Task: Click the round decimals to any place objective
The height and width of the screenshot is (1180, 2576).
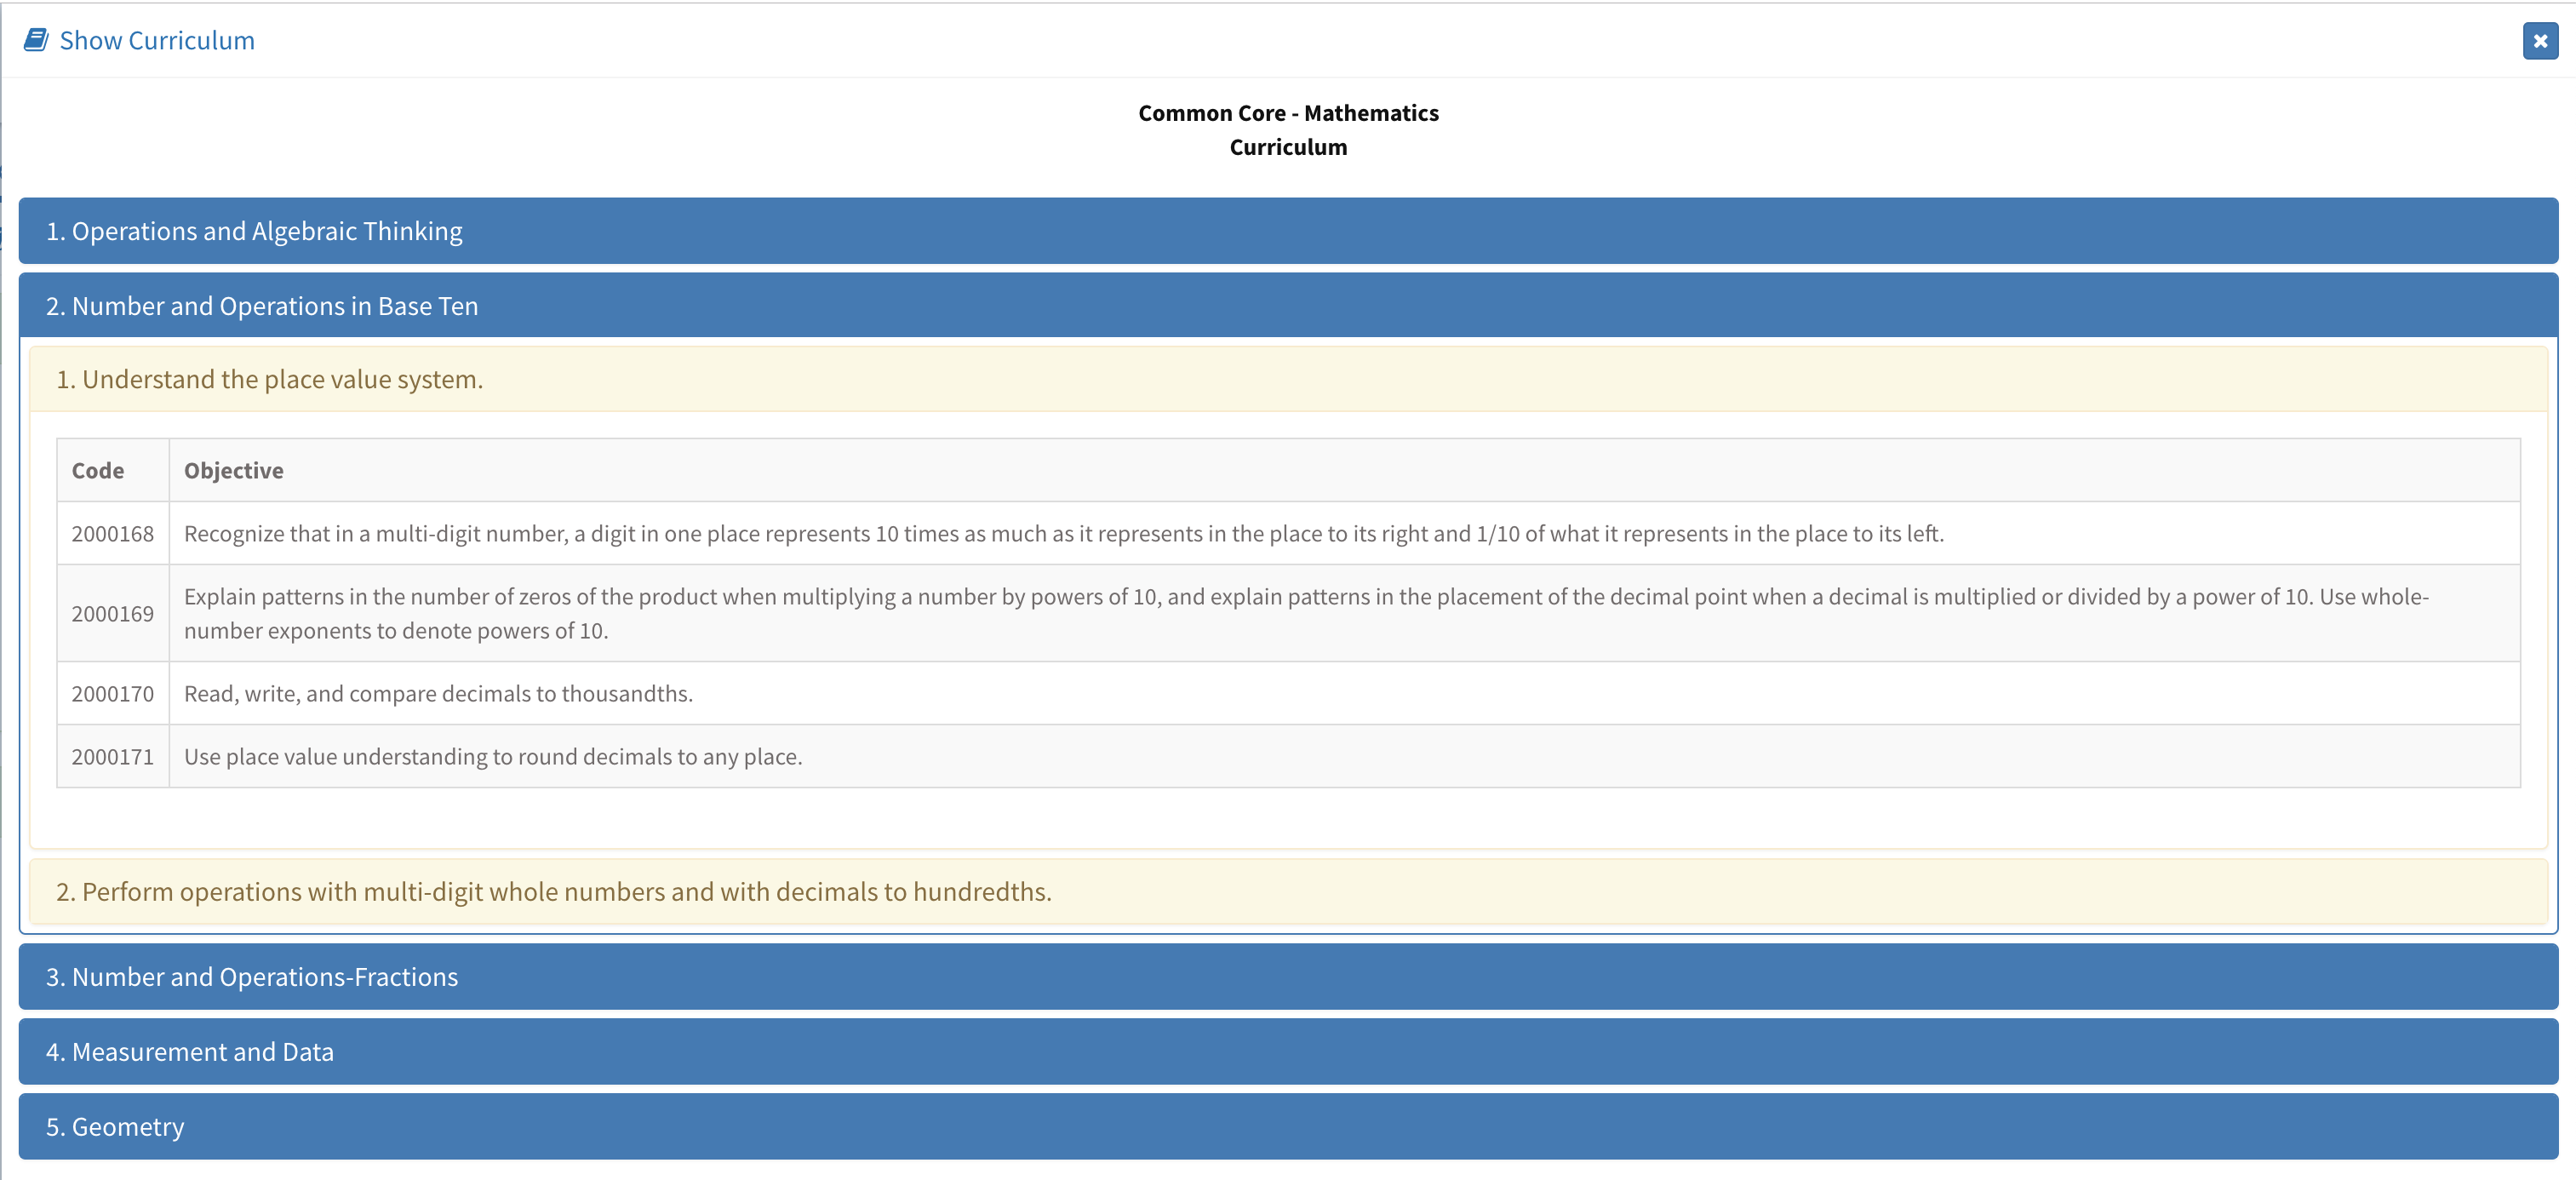Action: 493,756
